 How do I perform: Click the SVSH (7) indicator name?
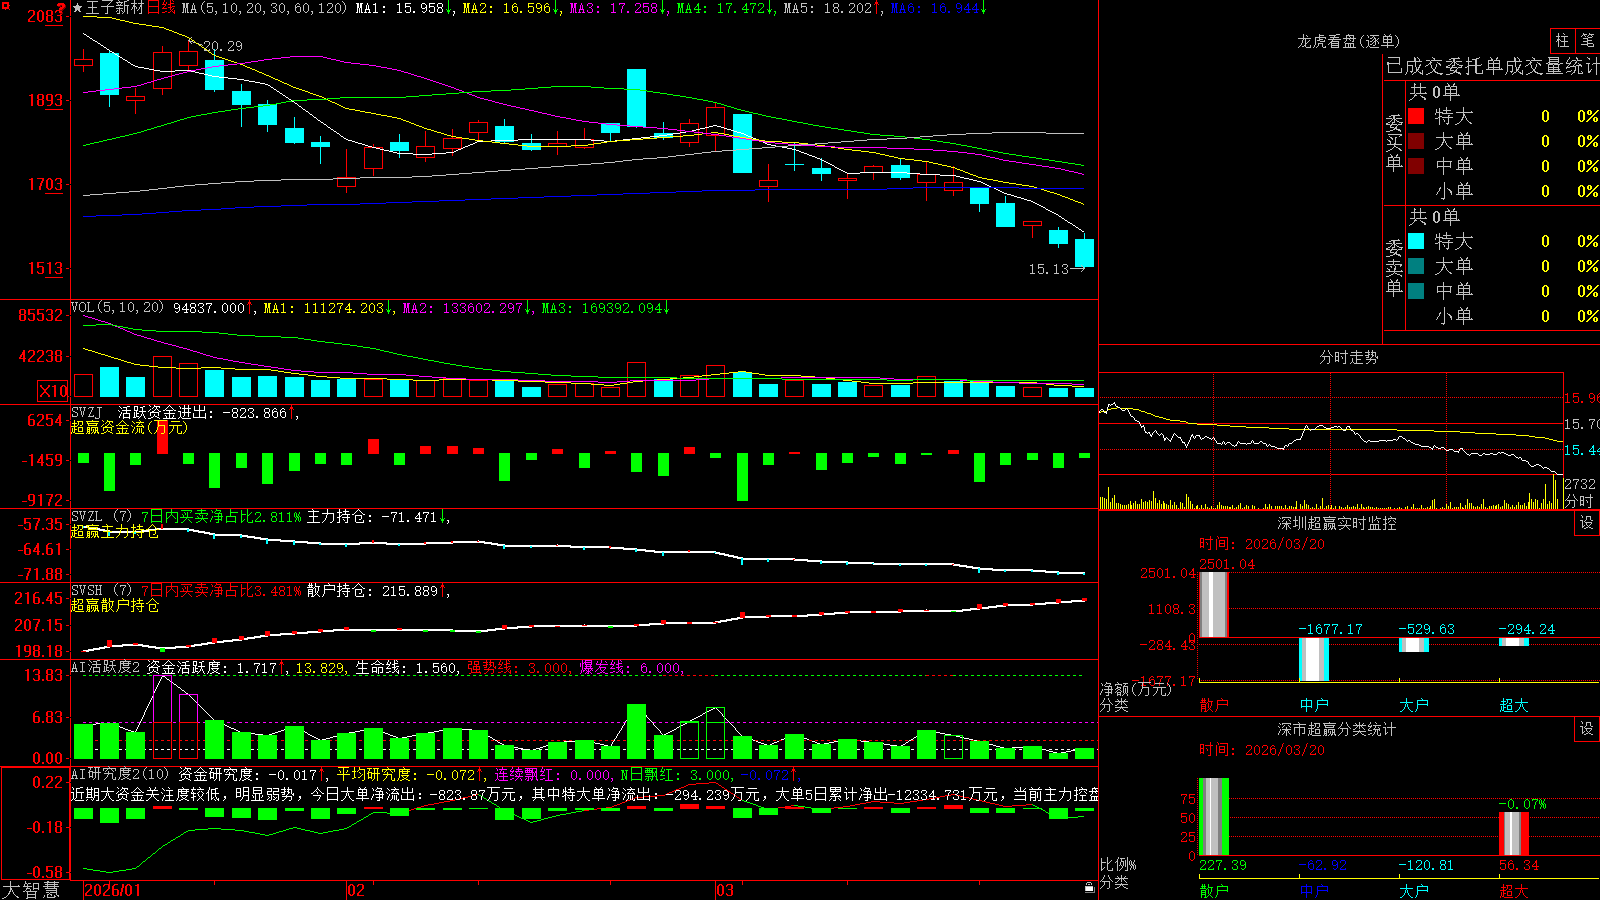coord(101,590)
